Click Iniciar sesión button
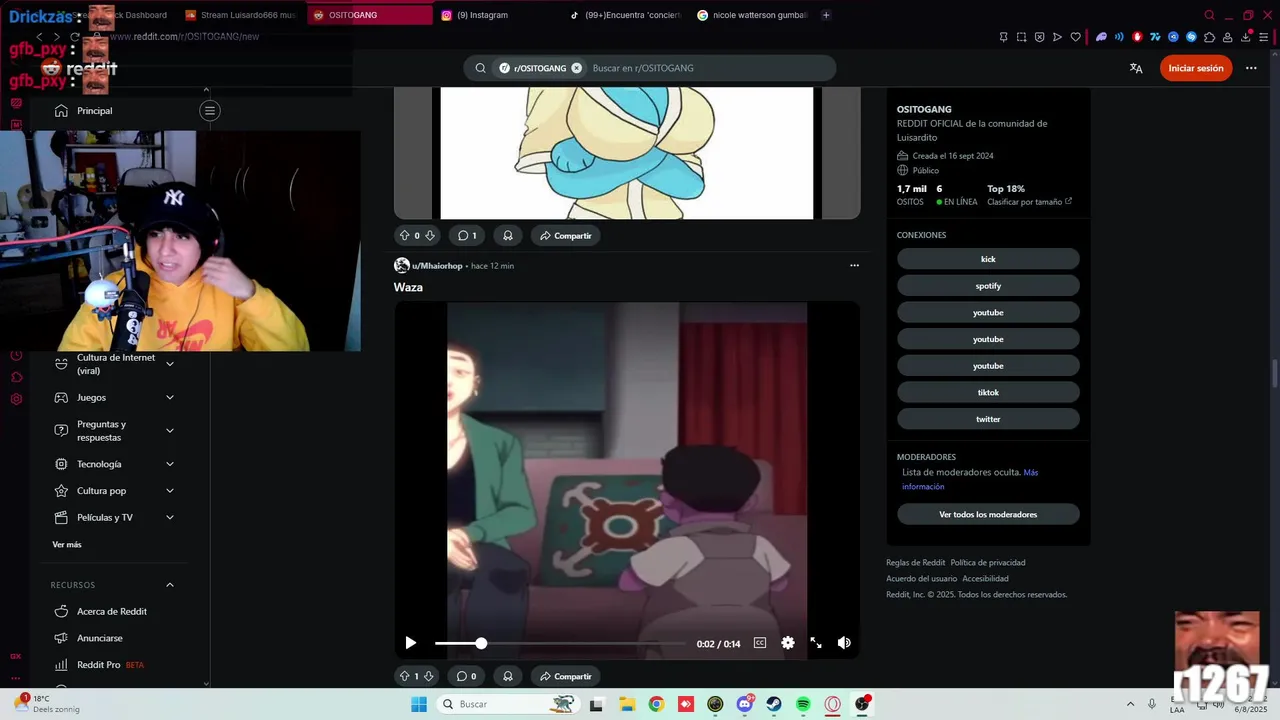 coord(1196,68)
